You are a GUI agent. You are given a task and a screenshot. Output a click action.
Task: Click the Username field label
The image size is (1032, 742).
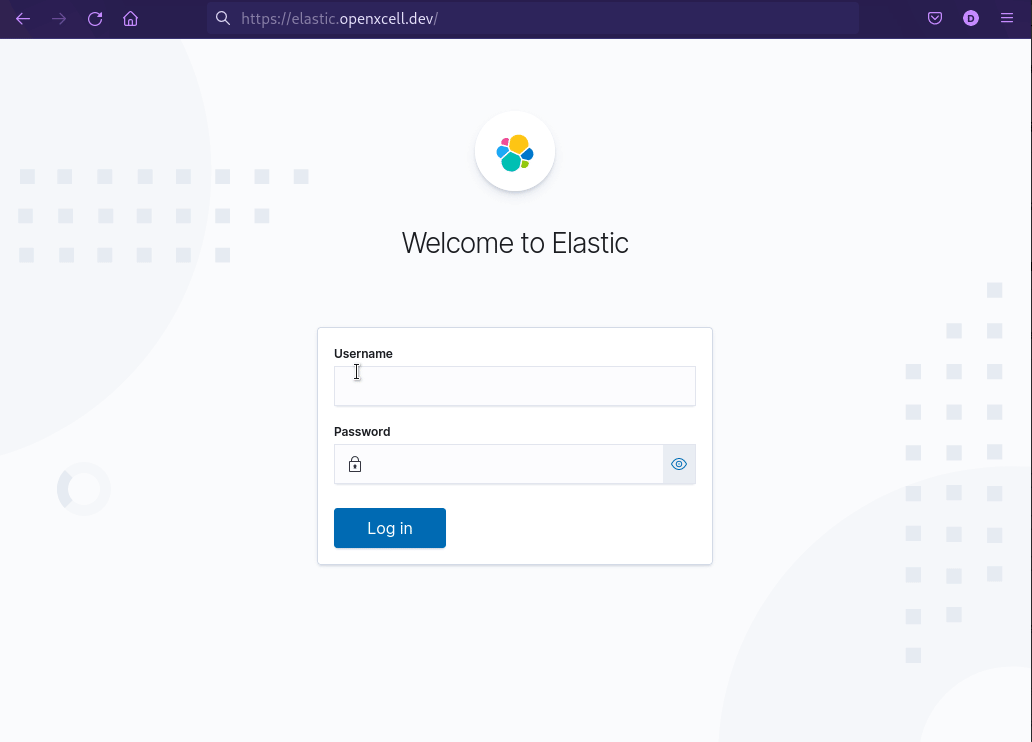(363, 354)
